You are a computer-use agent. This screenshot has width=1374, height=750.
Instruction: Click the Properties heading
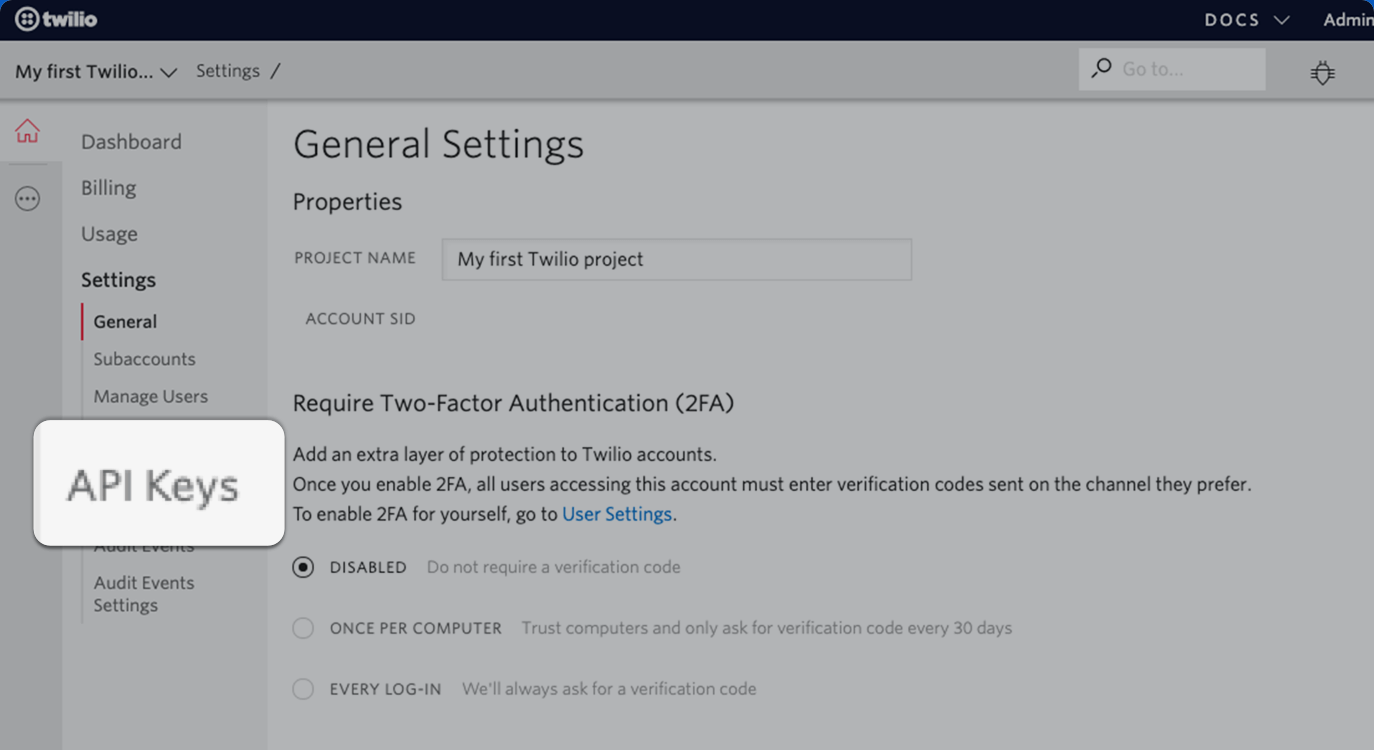pos(347,202)
